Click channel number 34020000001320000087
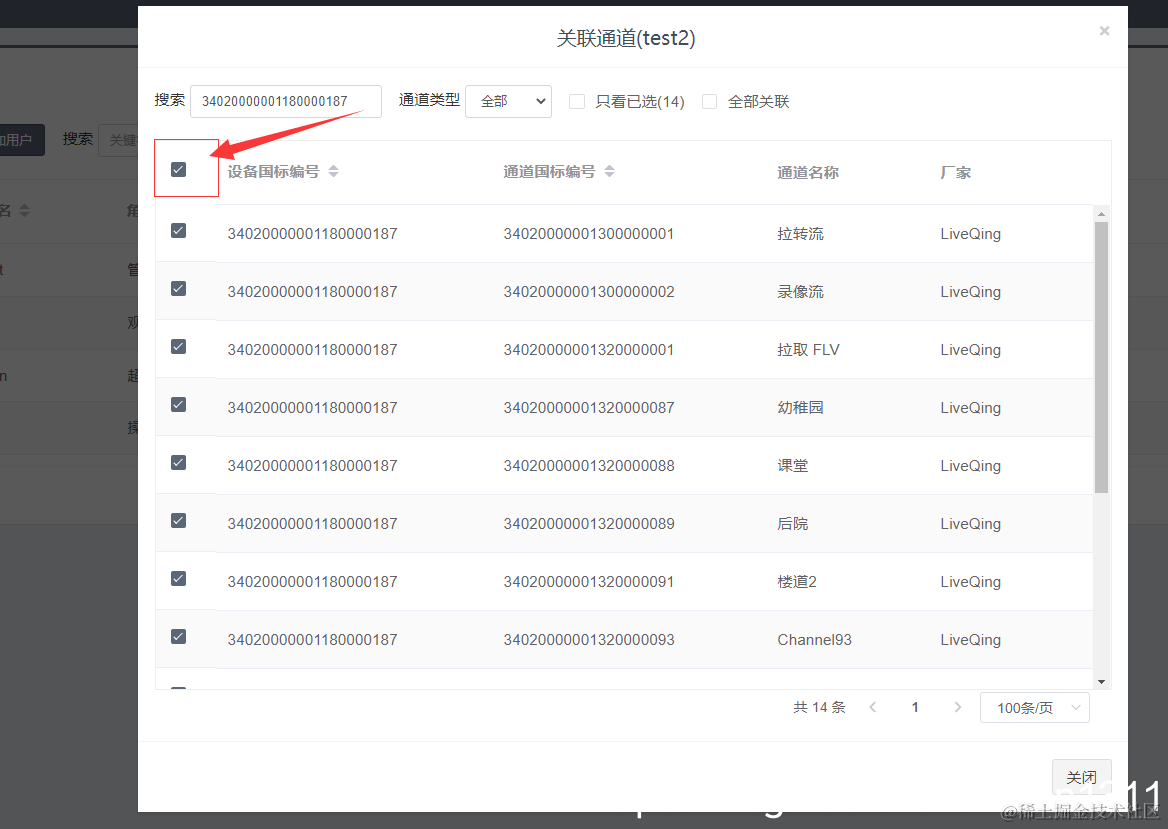This screenshot has width=1168, height=829. click(x=588, y=408)
